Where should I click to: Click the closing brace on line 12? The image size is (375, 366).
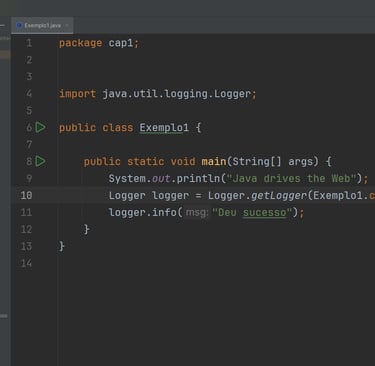86,229
